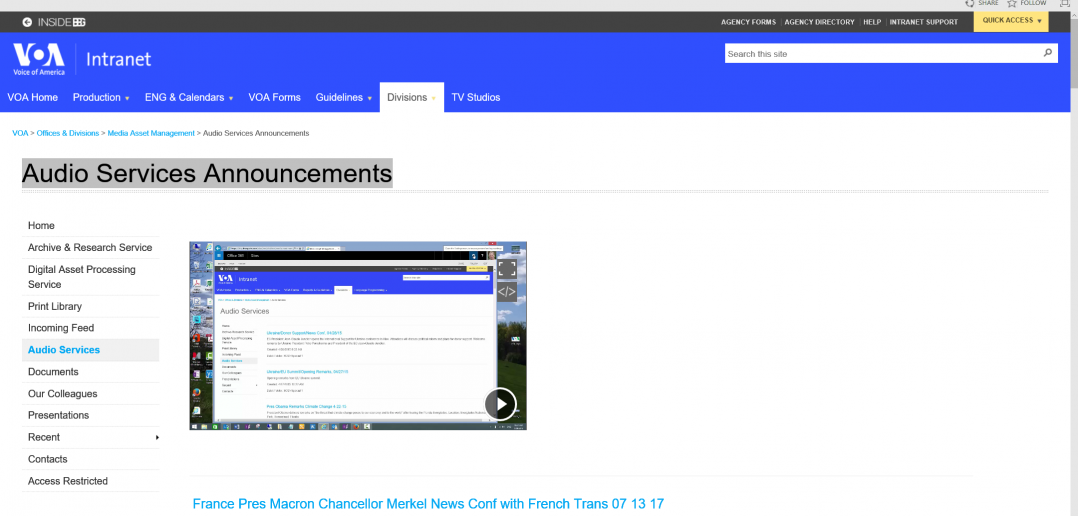
Task: Click the SHARE icon at top right
Action: pos(969,3)
